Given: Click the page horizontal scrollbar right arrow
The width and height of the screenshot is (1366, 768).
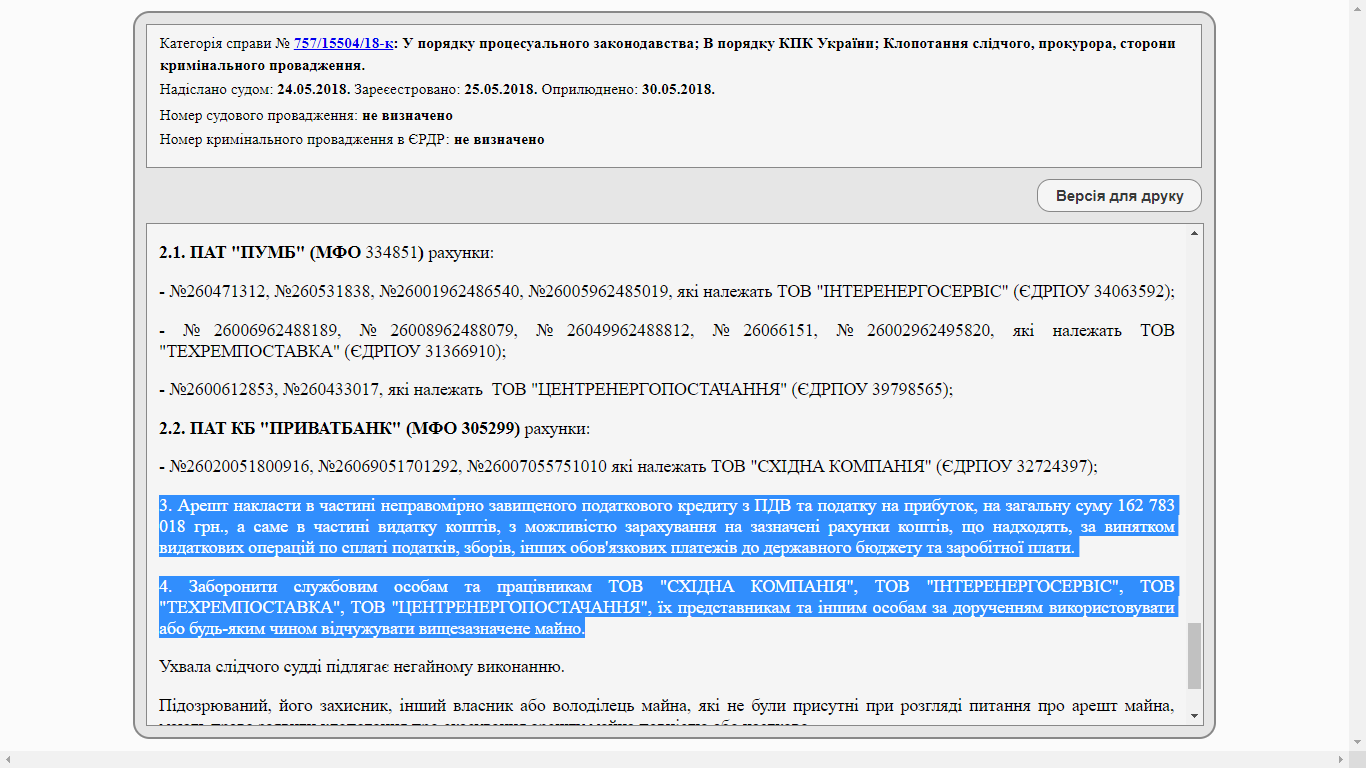Looking at the screenshot, I should (1341, 760).
